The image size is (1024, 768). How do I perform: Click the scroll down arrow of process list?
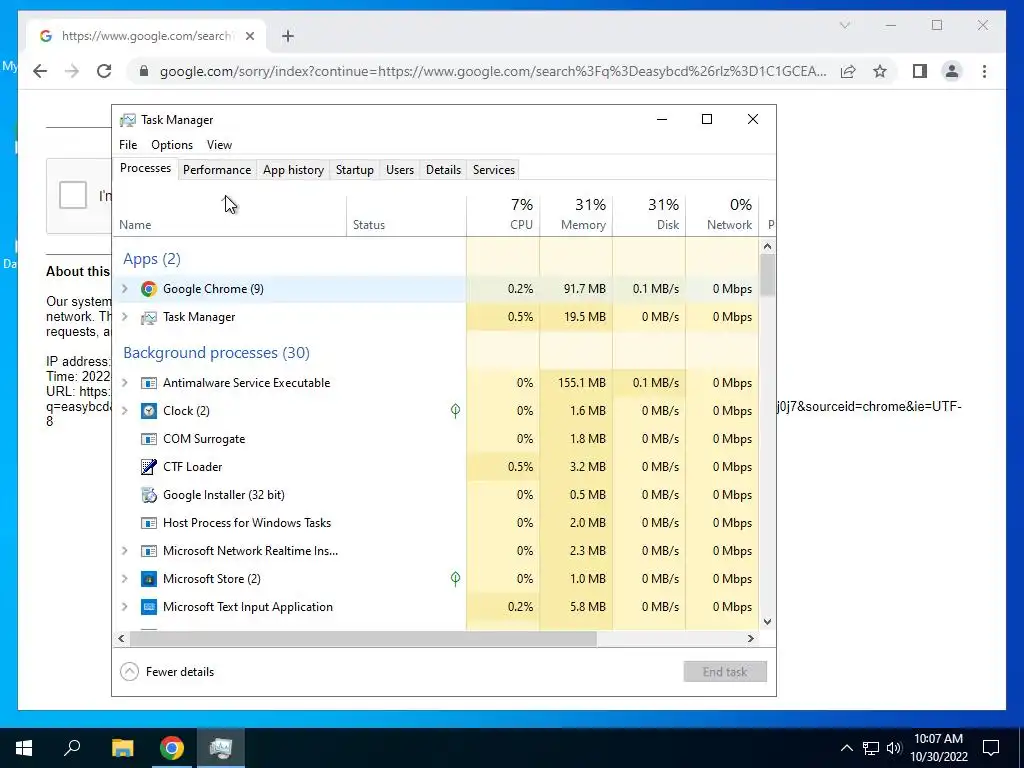click(x=767, y=622)
